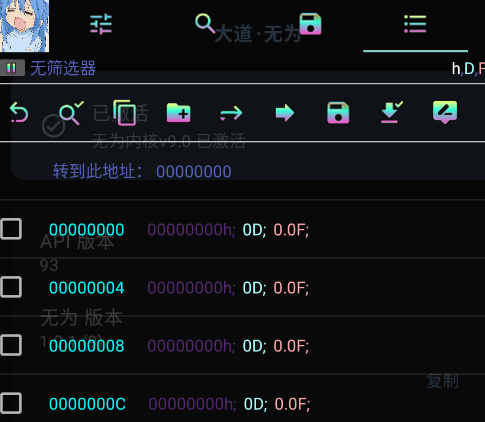Click 0.0F; float value in row 00000008
485x422 pixels.
(x=291, y=346)
